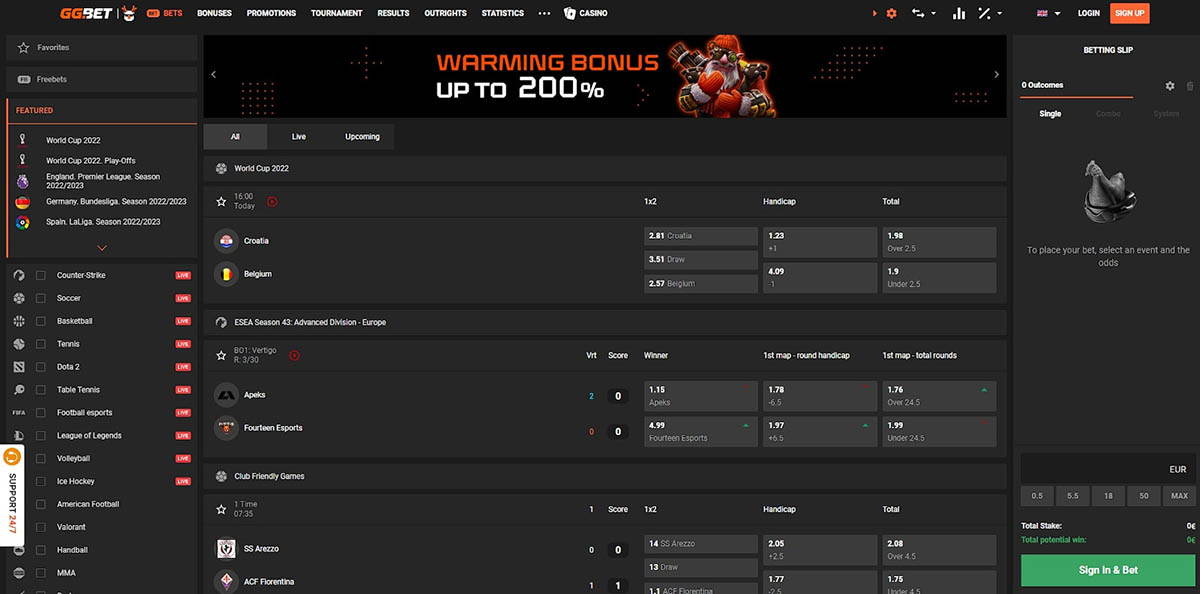Open the language flag dropdown

1048,13
